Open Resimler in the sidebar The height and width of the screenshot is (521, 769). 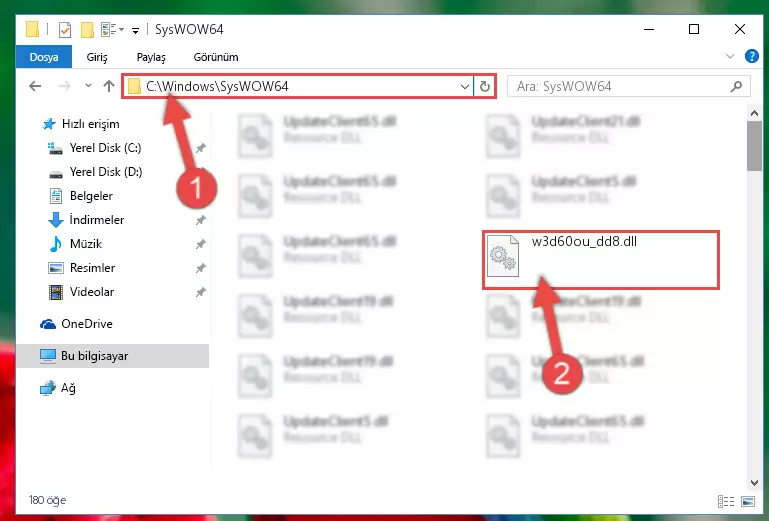pos(92,268)
